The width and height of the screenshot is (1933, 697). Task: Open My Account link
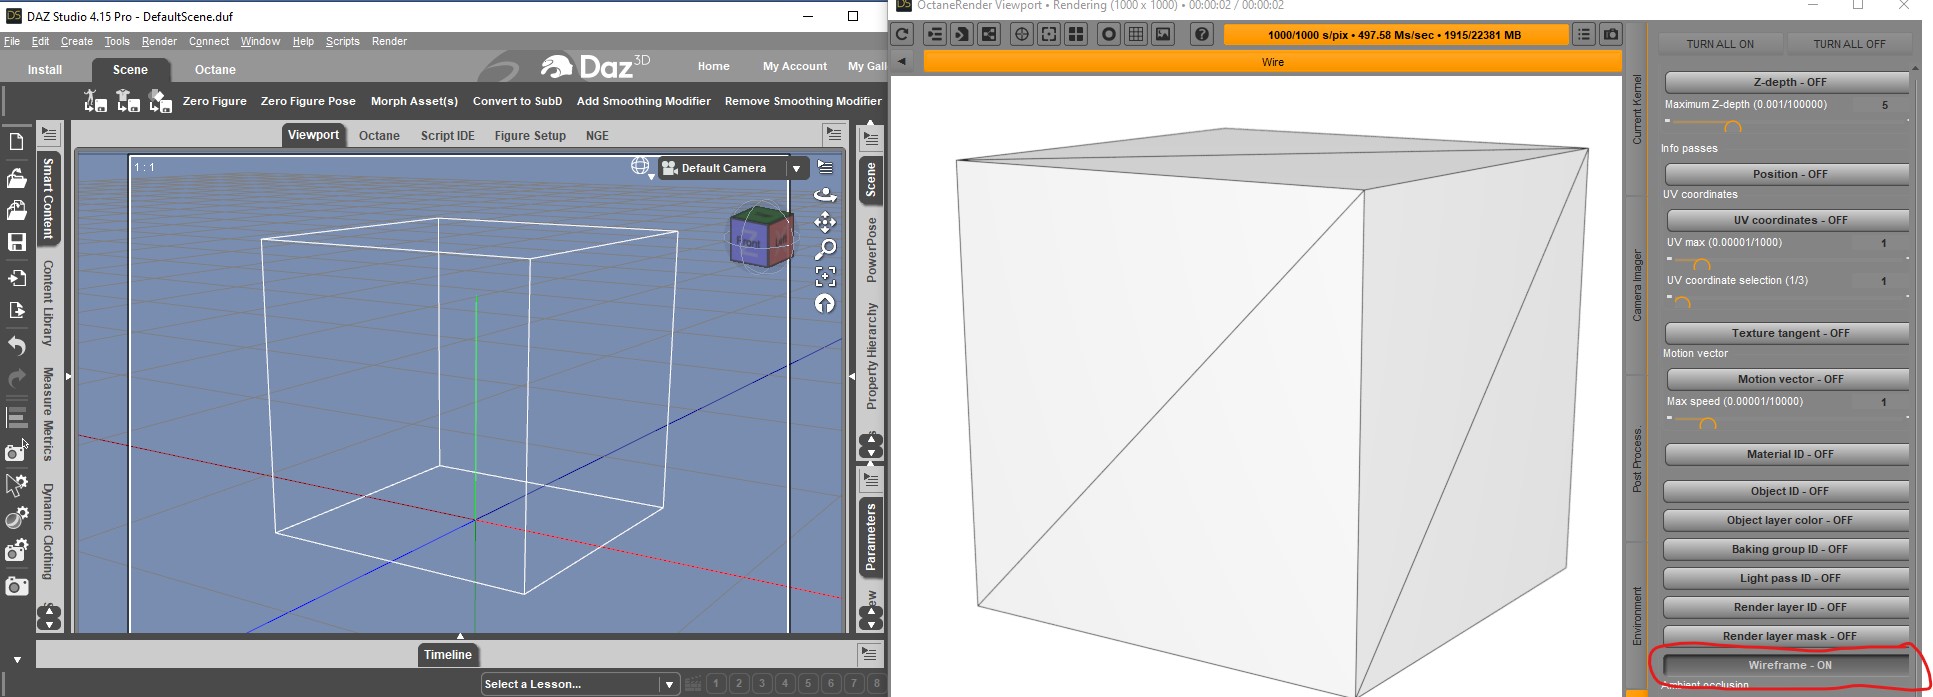795,66
